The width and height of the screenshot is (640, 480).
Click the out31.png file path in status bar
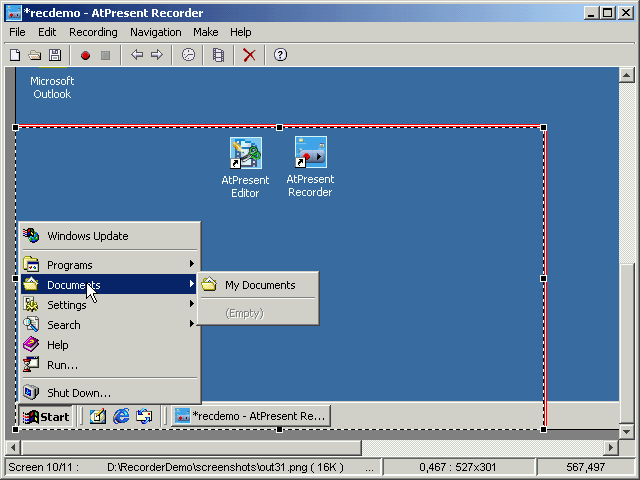[225, 467]
